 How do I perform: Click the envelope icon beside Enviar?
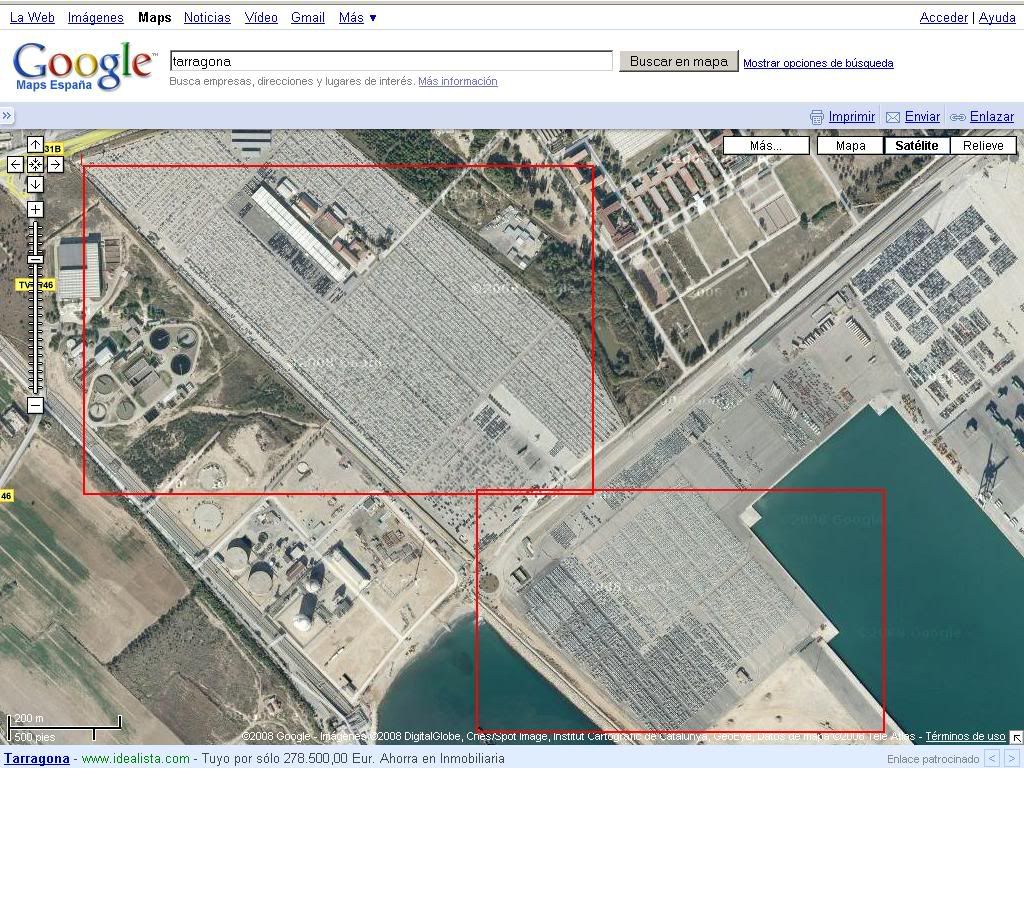(x=893, y=117)
